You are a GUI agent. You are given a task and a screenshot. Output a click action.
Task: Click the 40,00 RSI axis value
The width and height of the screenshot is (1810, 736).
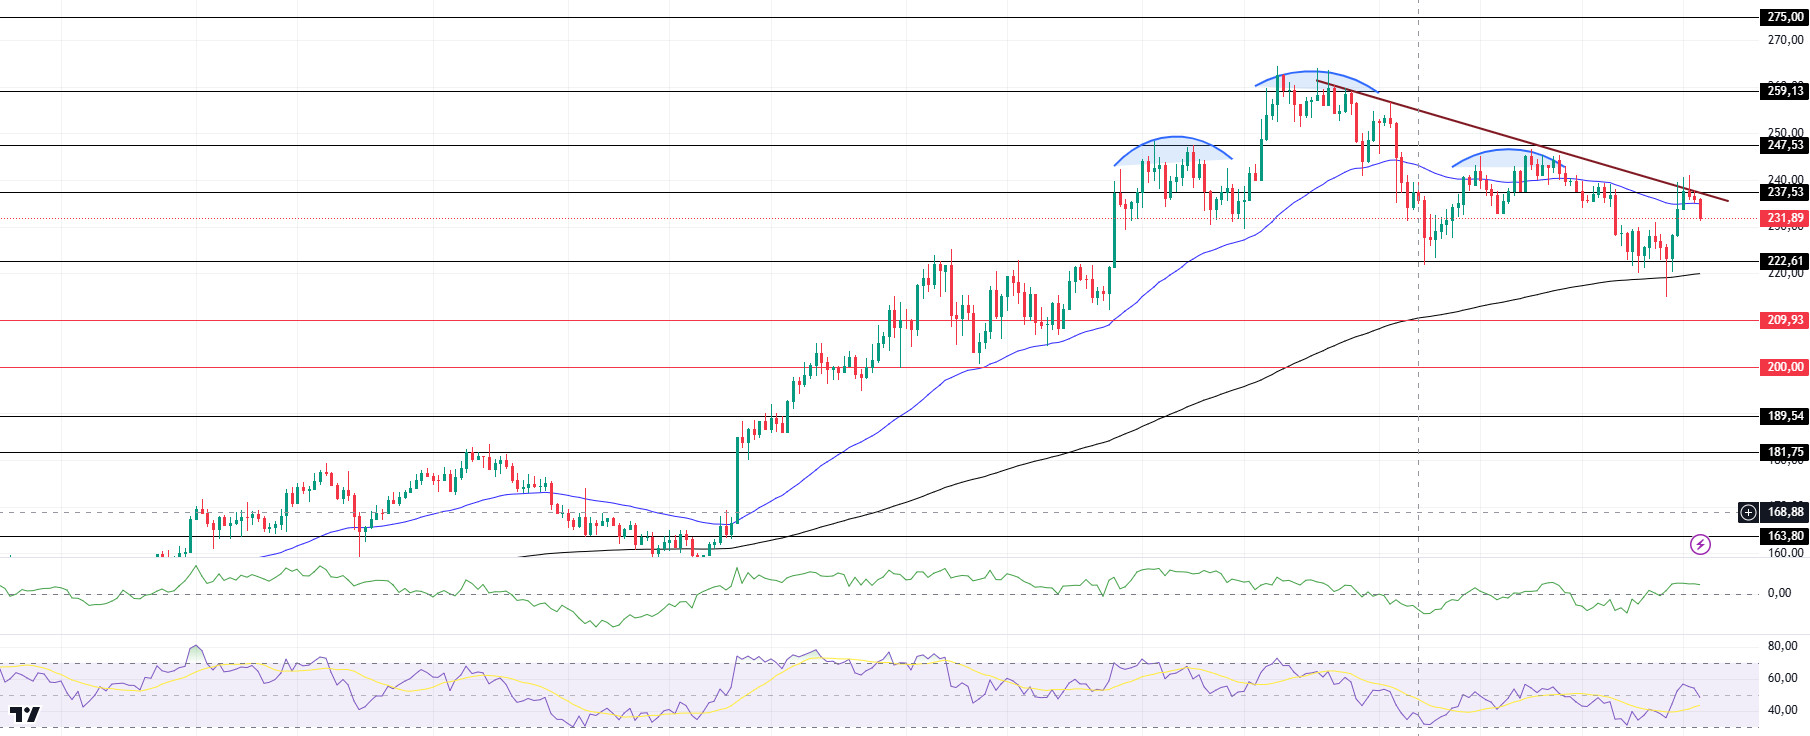coord(1782,710)
